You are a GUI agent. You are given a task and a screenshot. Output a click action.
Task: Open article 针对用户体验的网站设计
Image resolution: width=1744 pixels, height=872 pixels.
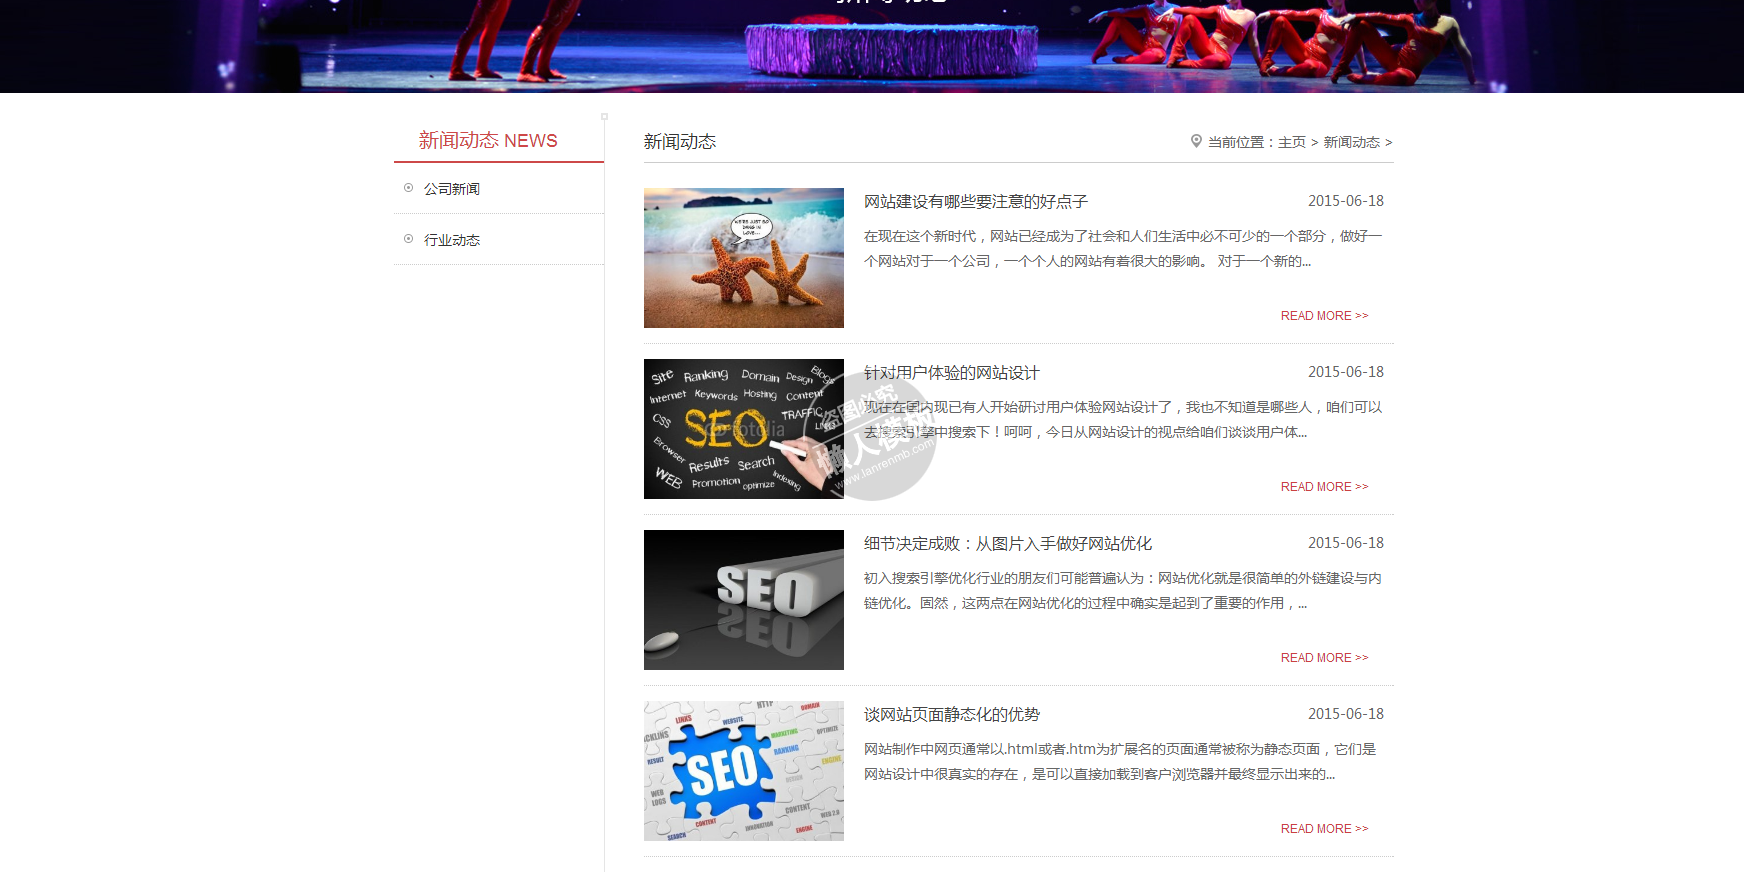pyautogui.click(x=951, y=373)
